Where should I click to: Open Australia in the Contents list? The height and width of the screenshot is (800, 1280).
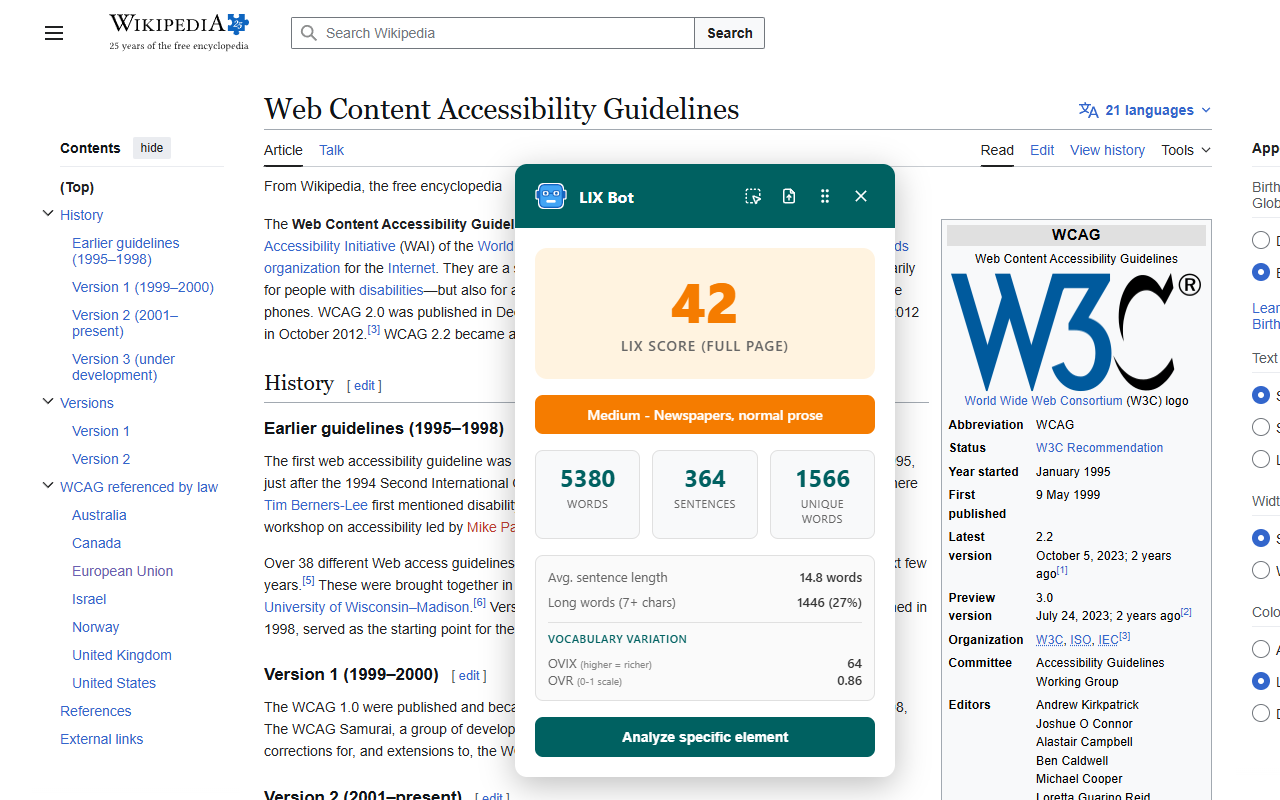point(99,515)
